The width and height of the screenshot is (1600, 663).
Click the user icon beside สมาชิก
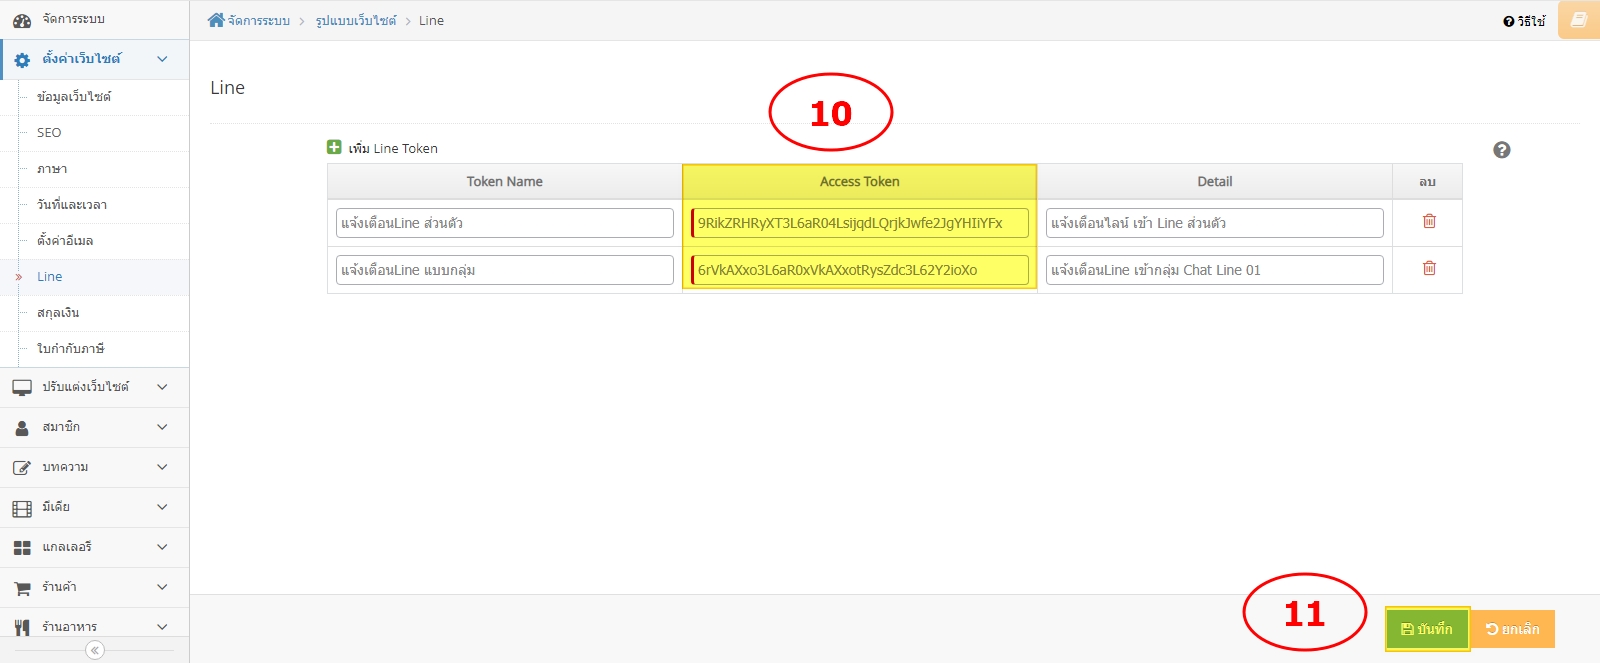point(22,428)
